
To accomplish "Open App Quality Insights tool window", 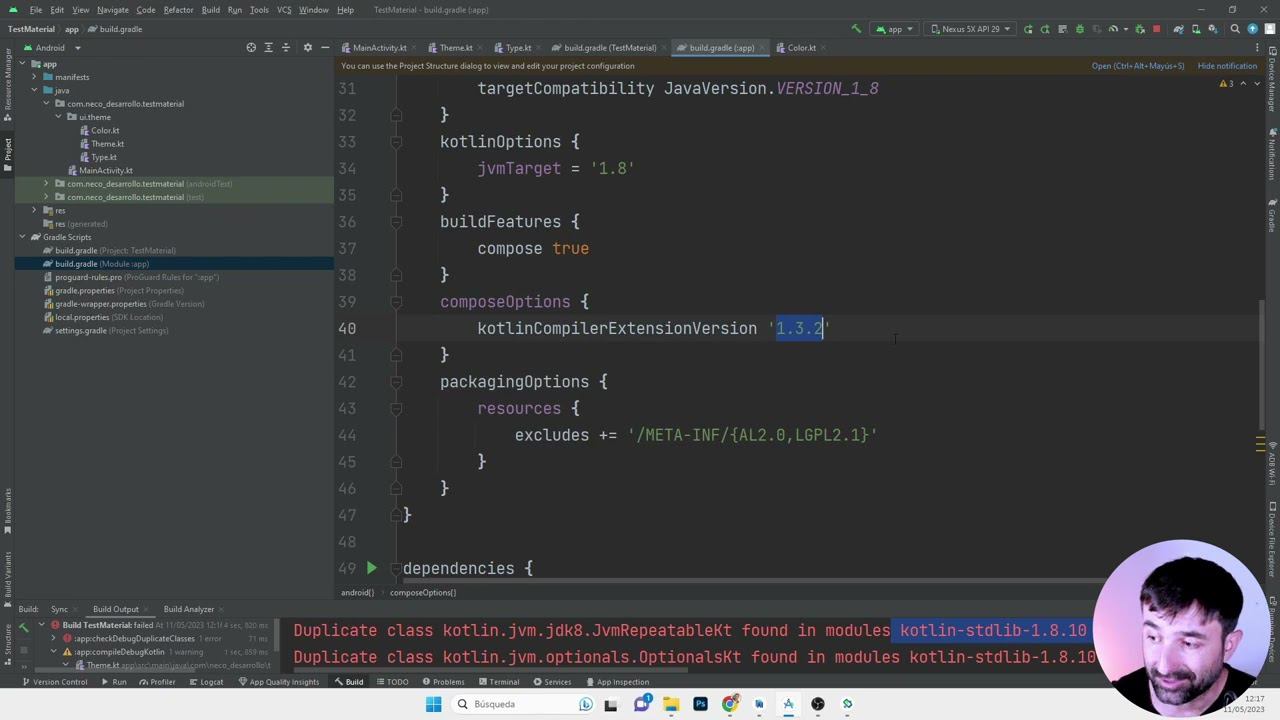I will 278,682.
